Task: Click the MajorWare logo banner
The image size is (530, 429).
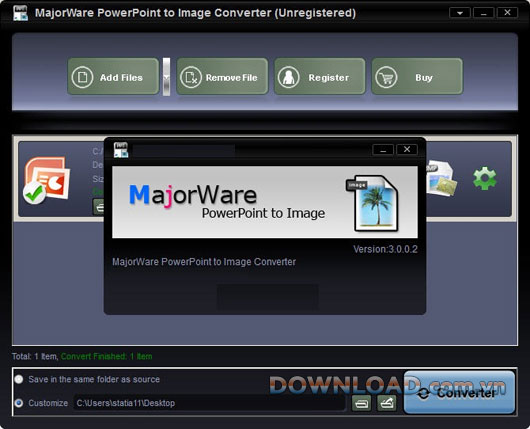Action: [265, 202]
